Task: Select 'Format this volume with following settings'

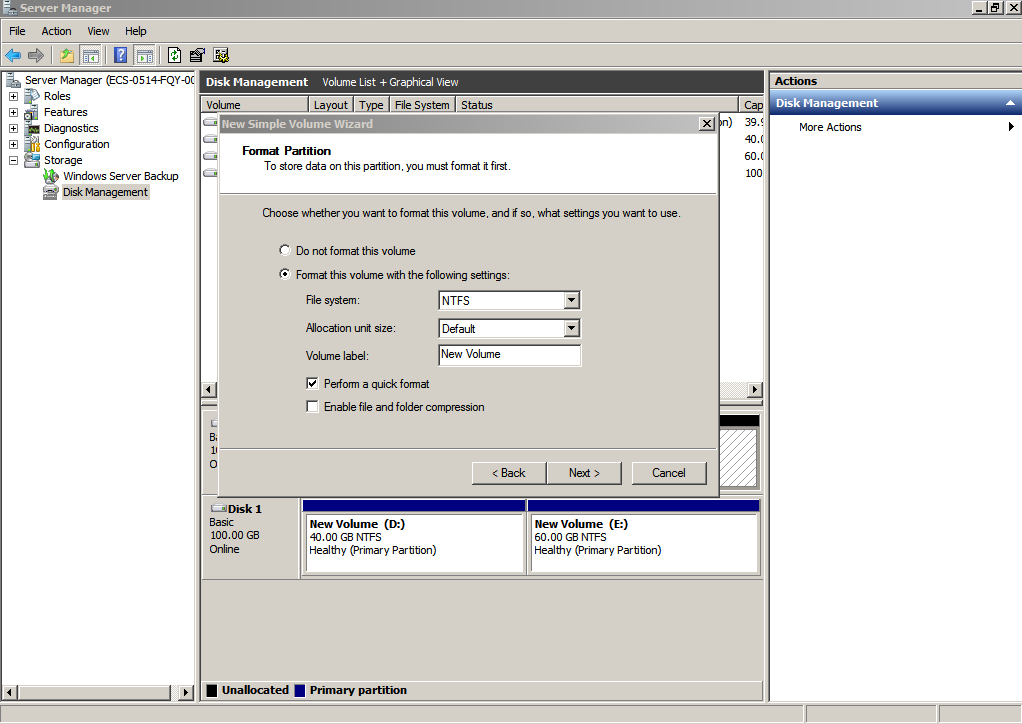Action: (x=285, y=274)
